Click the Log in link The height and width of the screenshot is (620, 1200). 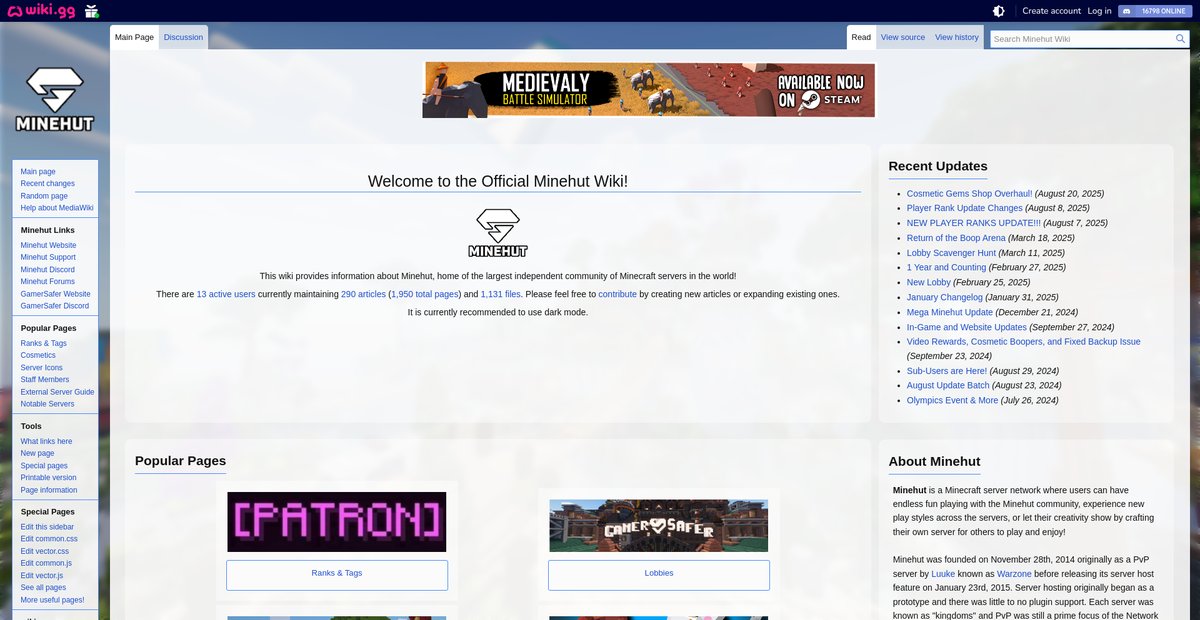coord(1099,11)
